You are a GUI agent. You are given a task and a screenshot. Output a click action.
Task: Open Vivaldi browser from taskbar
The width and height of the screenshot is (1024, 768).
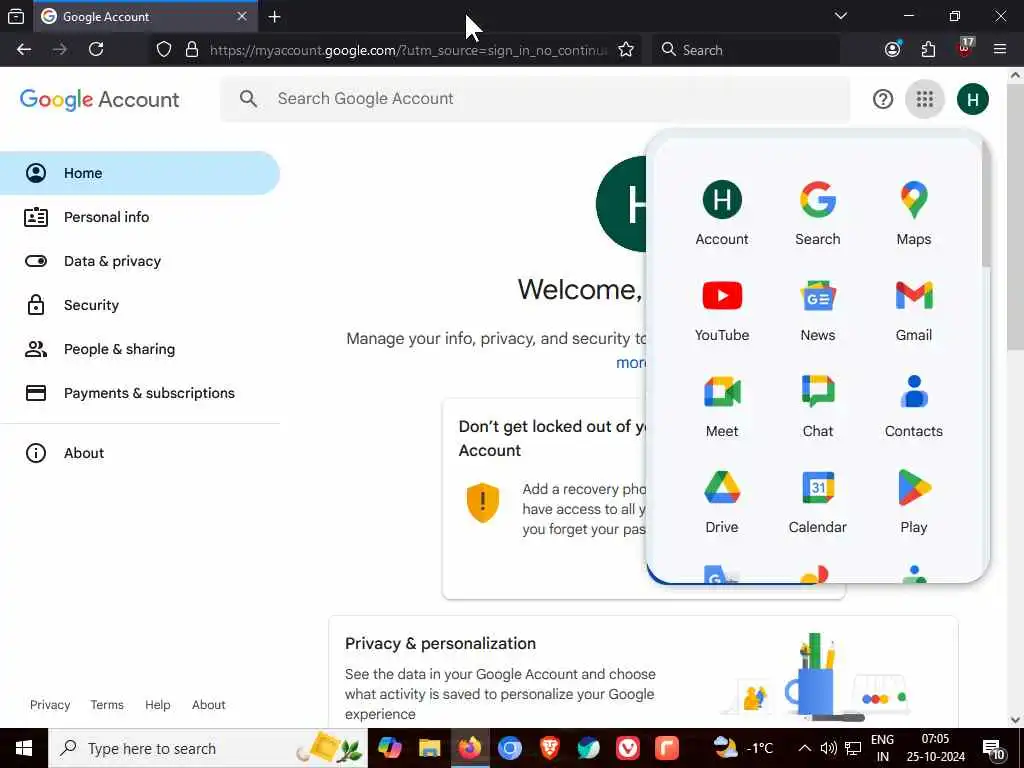point(628,748)
